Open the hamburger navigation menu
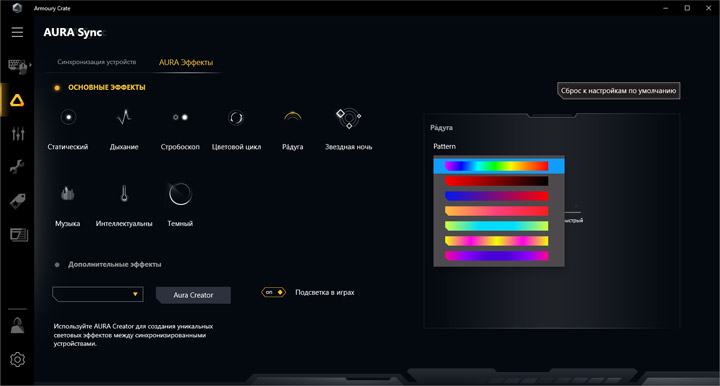 (x=17, y=32)
